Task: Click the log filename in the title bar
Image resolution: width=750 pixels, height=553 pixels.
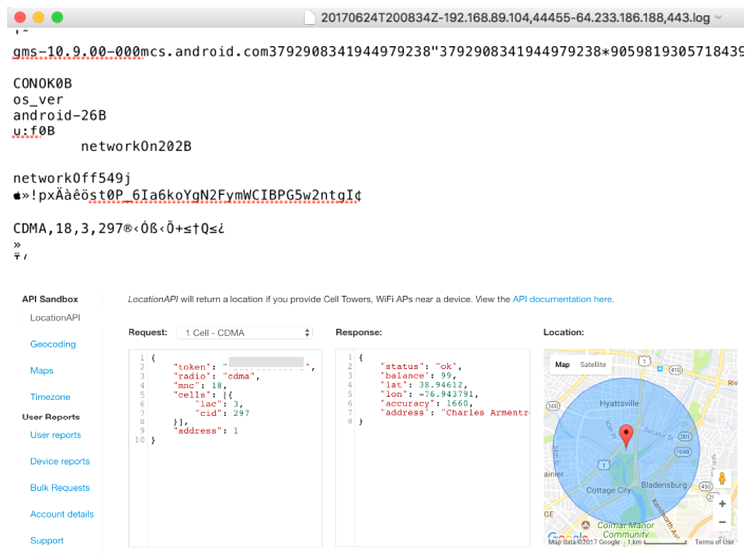Action: pyautogui.click(x=515, y=18)
